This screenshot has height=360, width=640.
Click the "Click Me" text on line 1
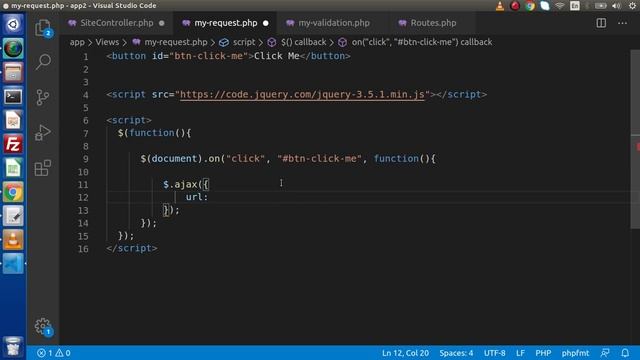click(x=276, y=56)
